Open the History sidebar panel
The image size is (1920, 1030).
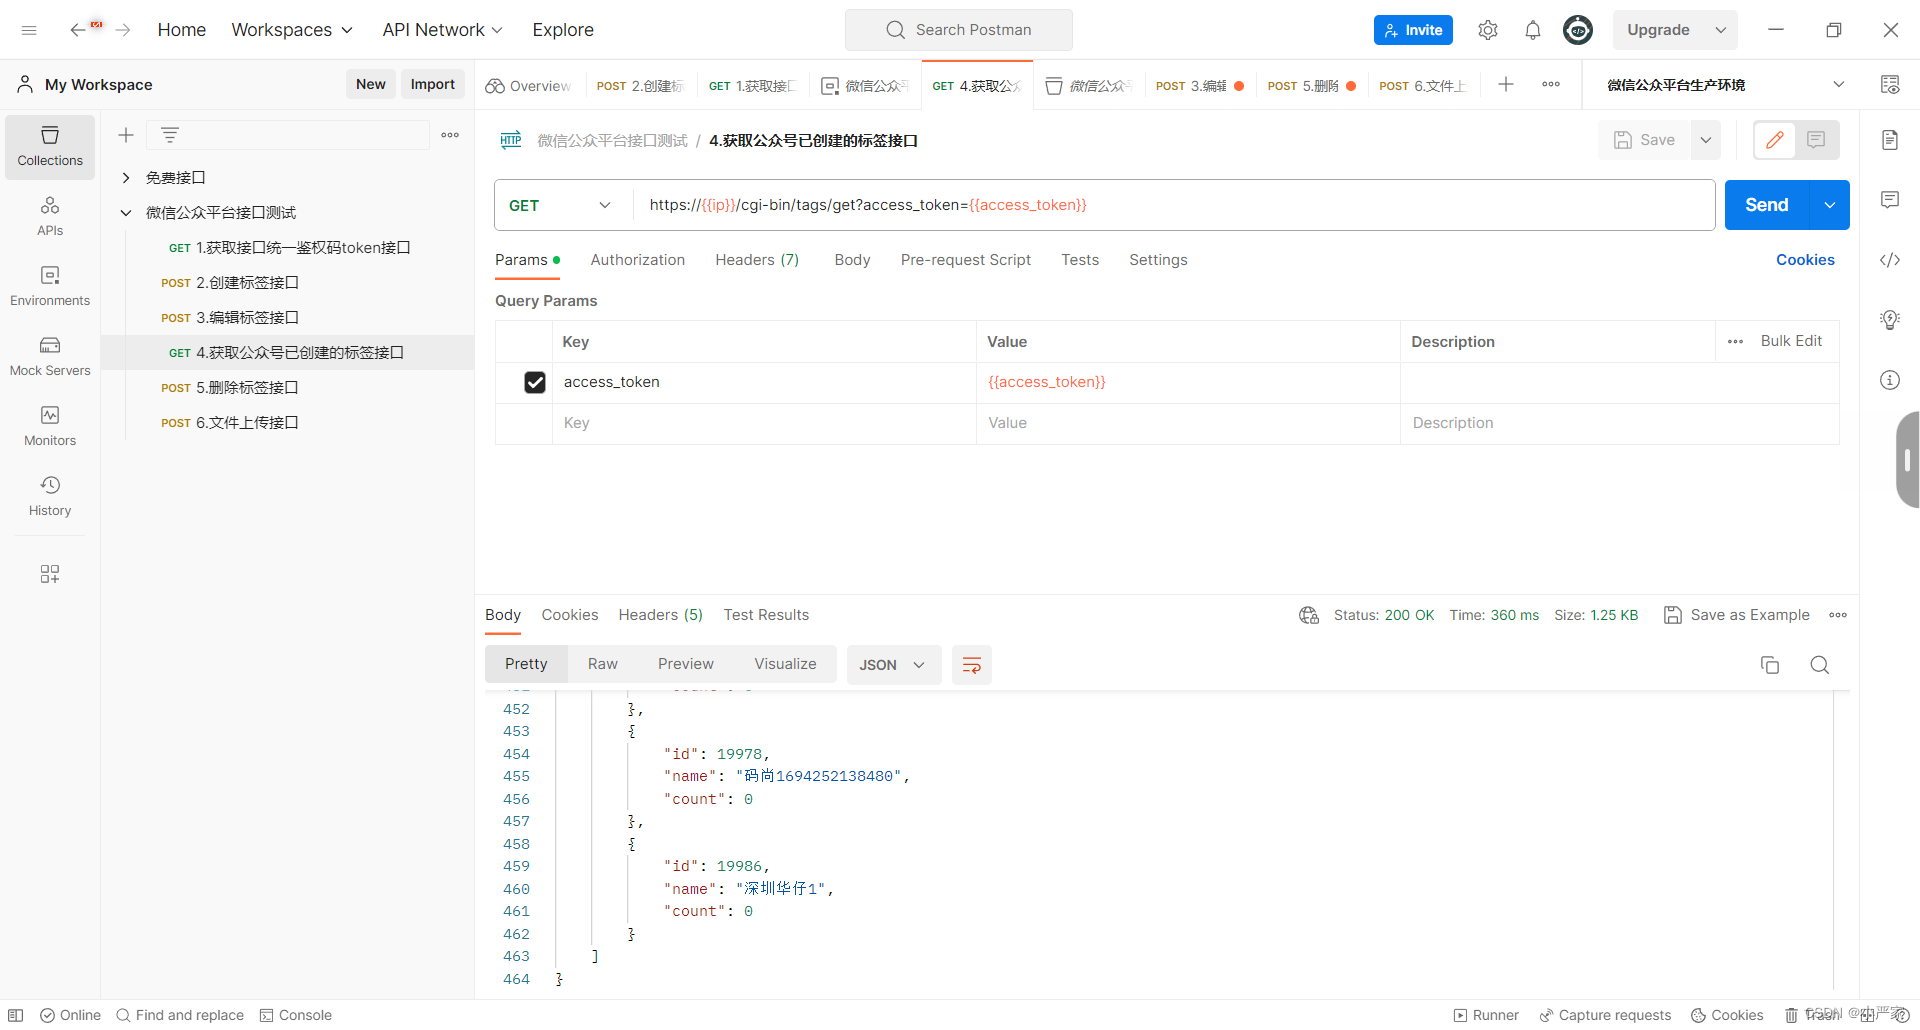tap(50, 496)
